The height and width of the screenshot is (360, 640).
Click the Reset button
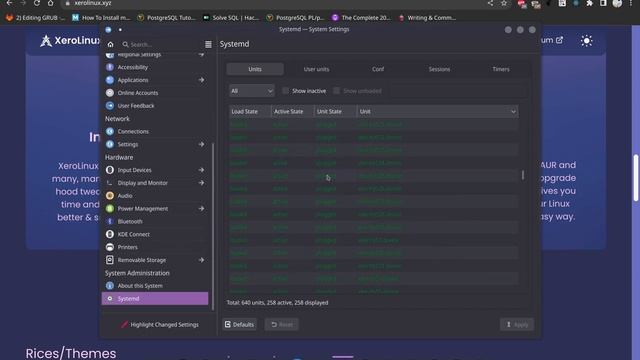point(282,324)
